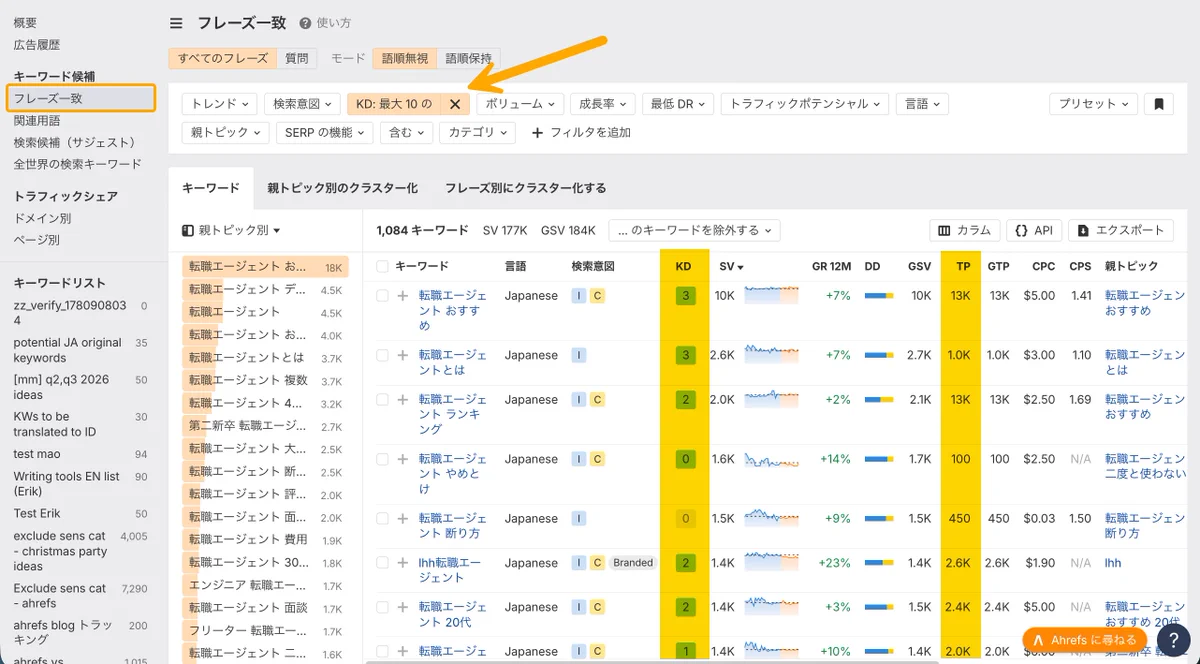Open the 検索意図 filter dropdown
Image resolution: width=1200 pixels, height=664 pixels.
pyautogui.click(x=302, y=104)
